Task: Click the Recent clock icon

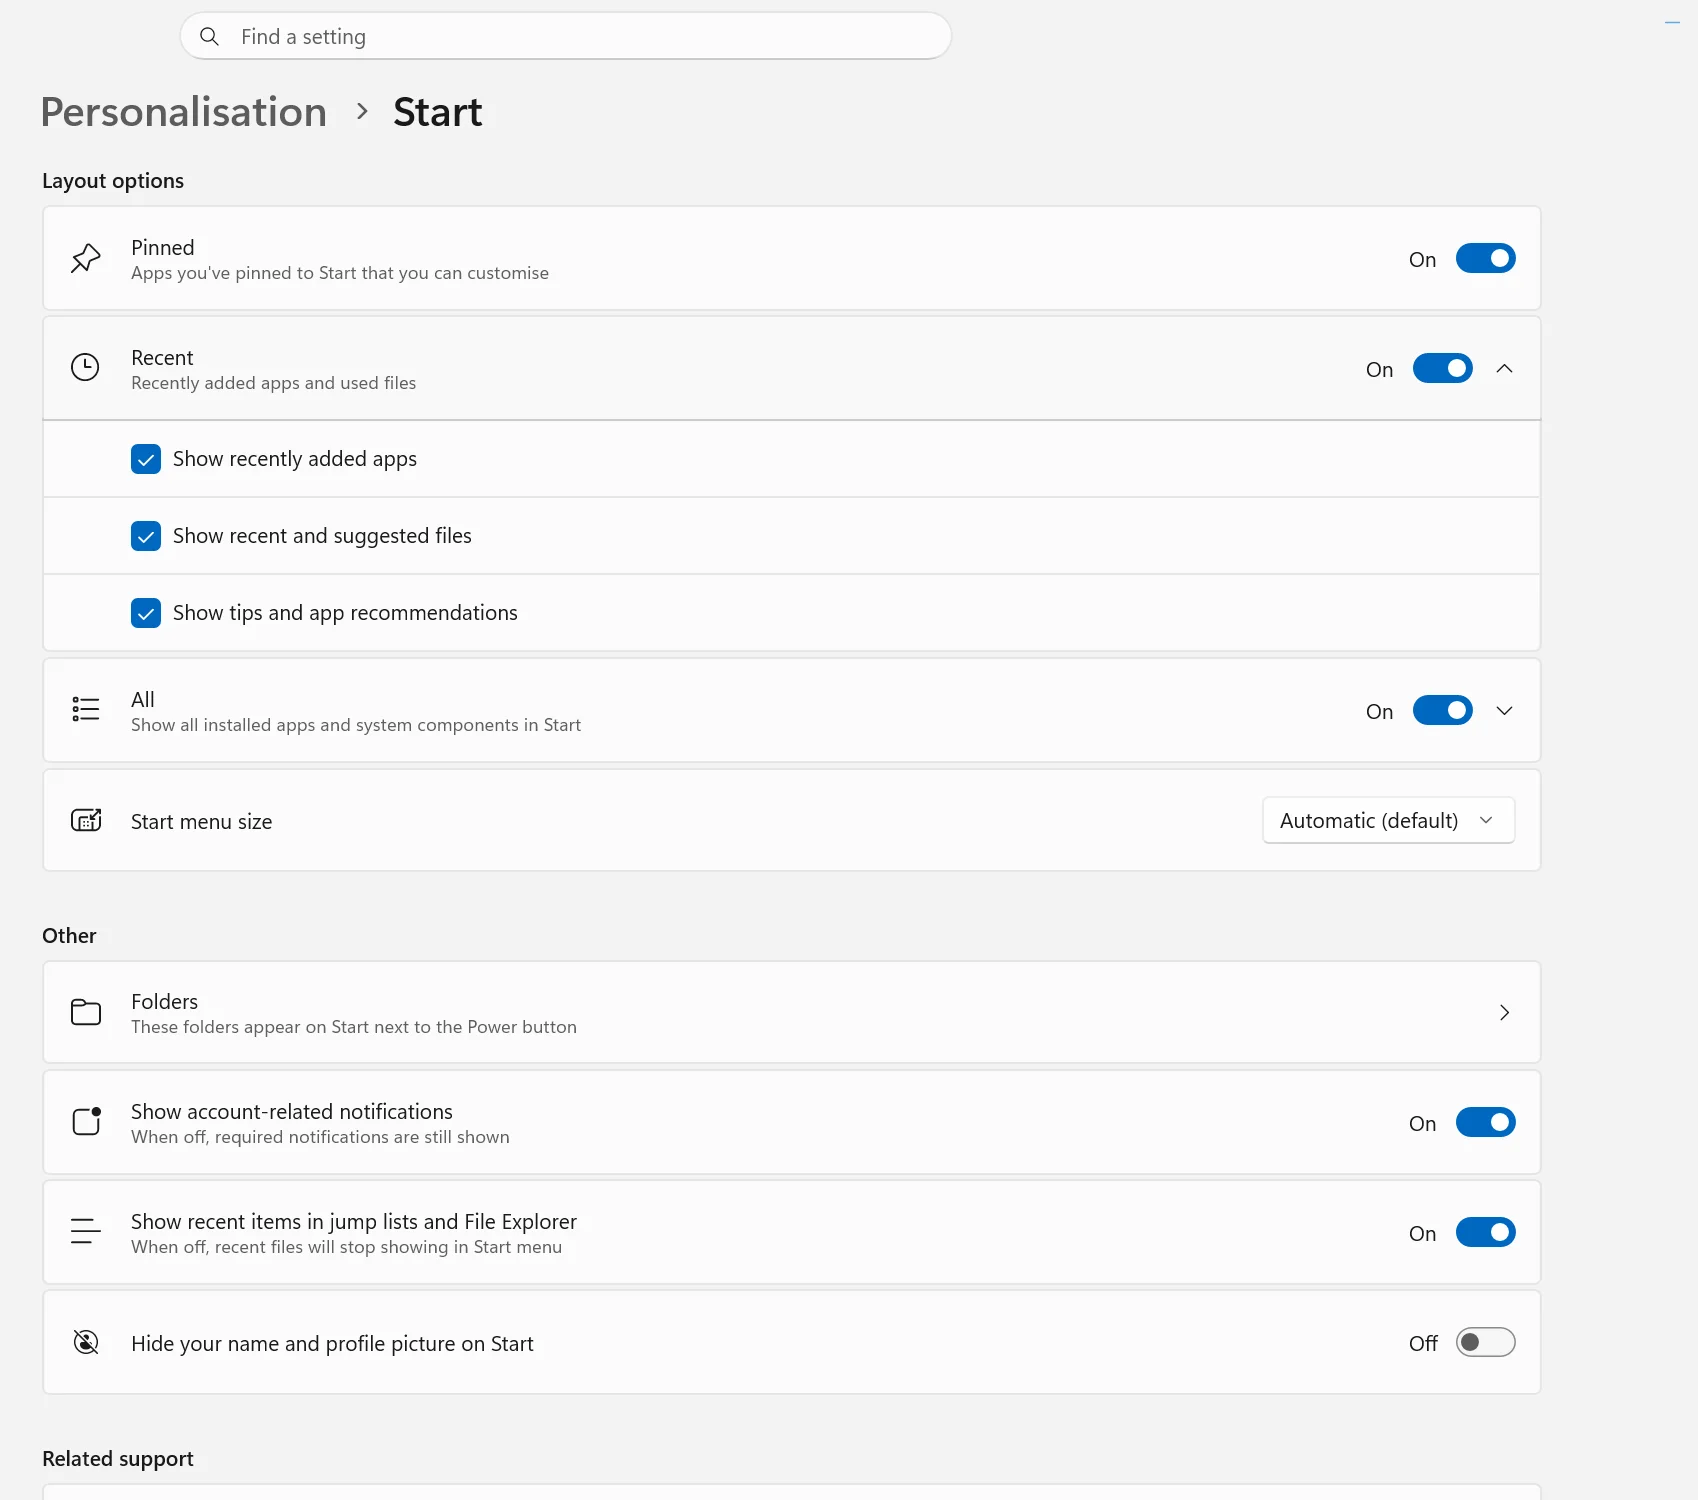Action: click(x=86, y=368)
